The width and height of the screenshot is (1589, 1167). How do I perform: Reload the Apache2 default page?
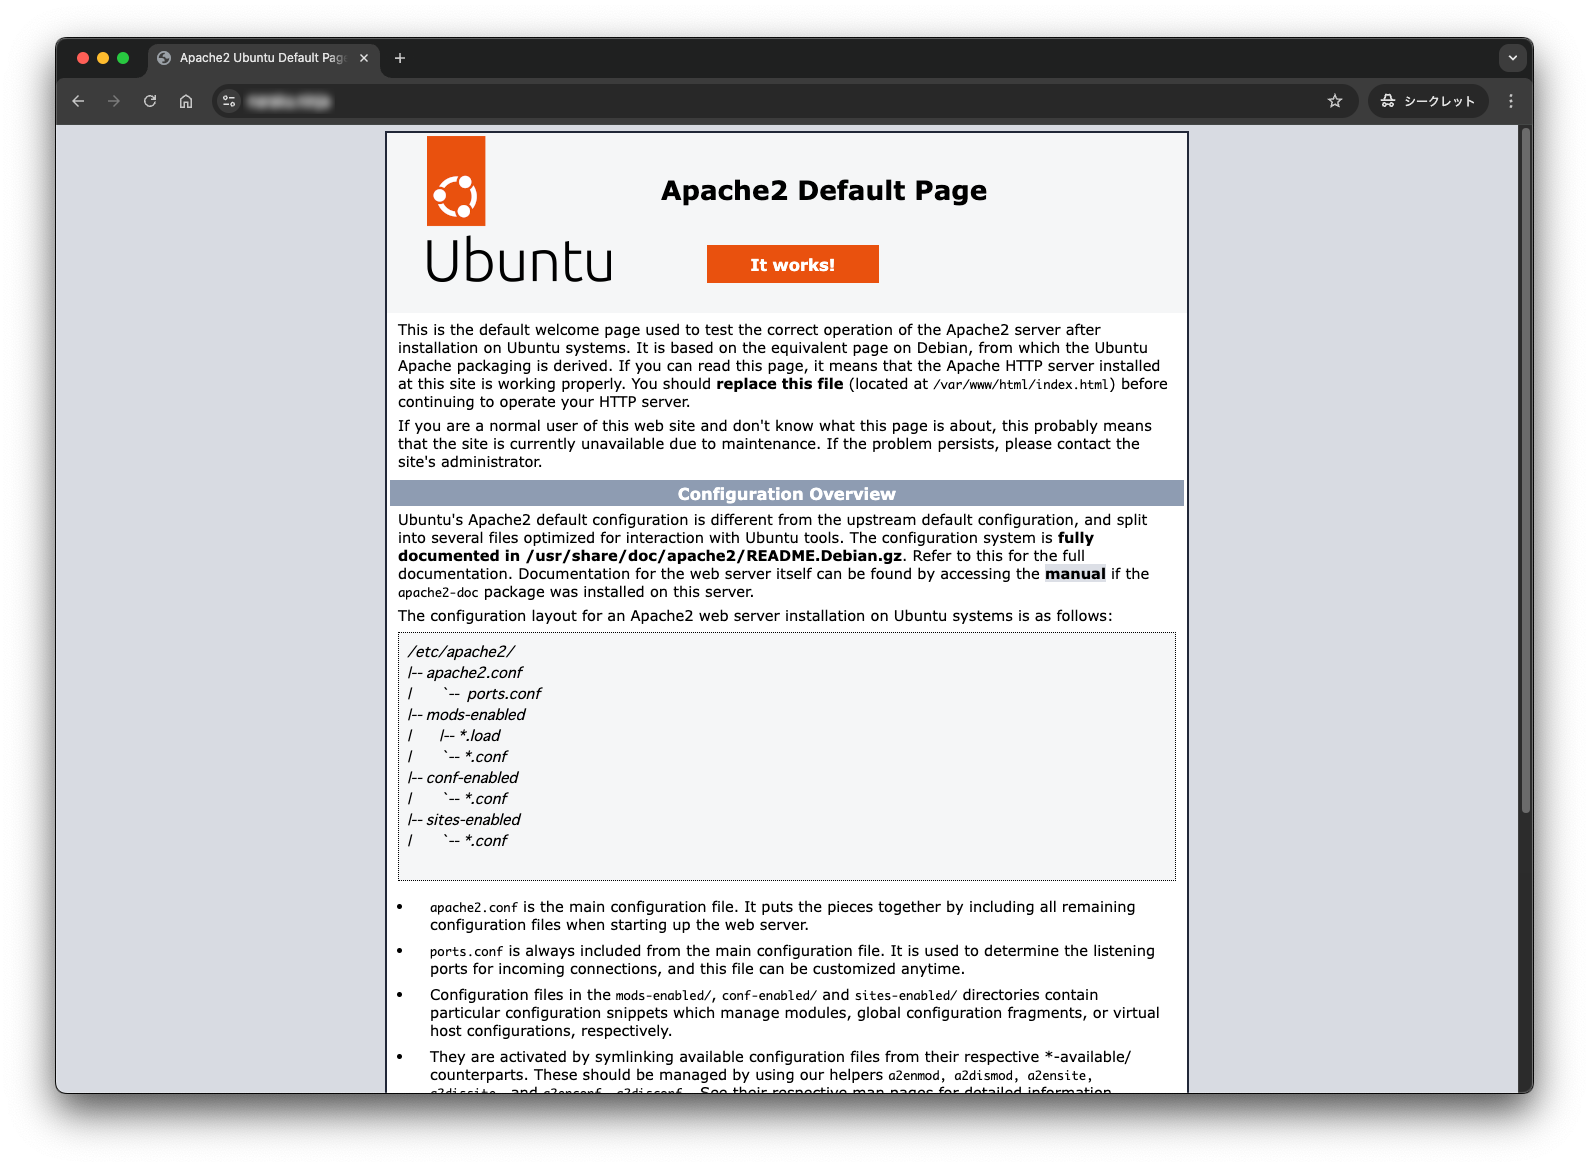150,101
